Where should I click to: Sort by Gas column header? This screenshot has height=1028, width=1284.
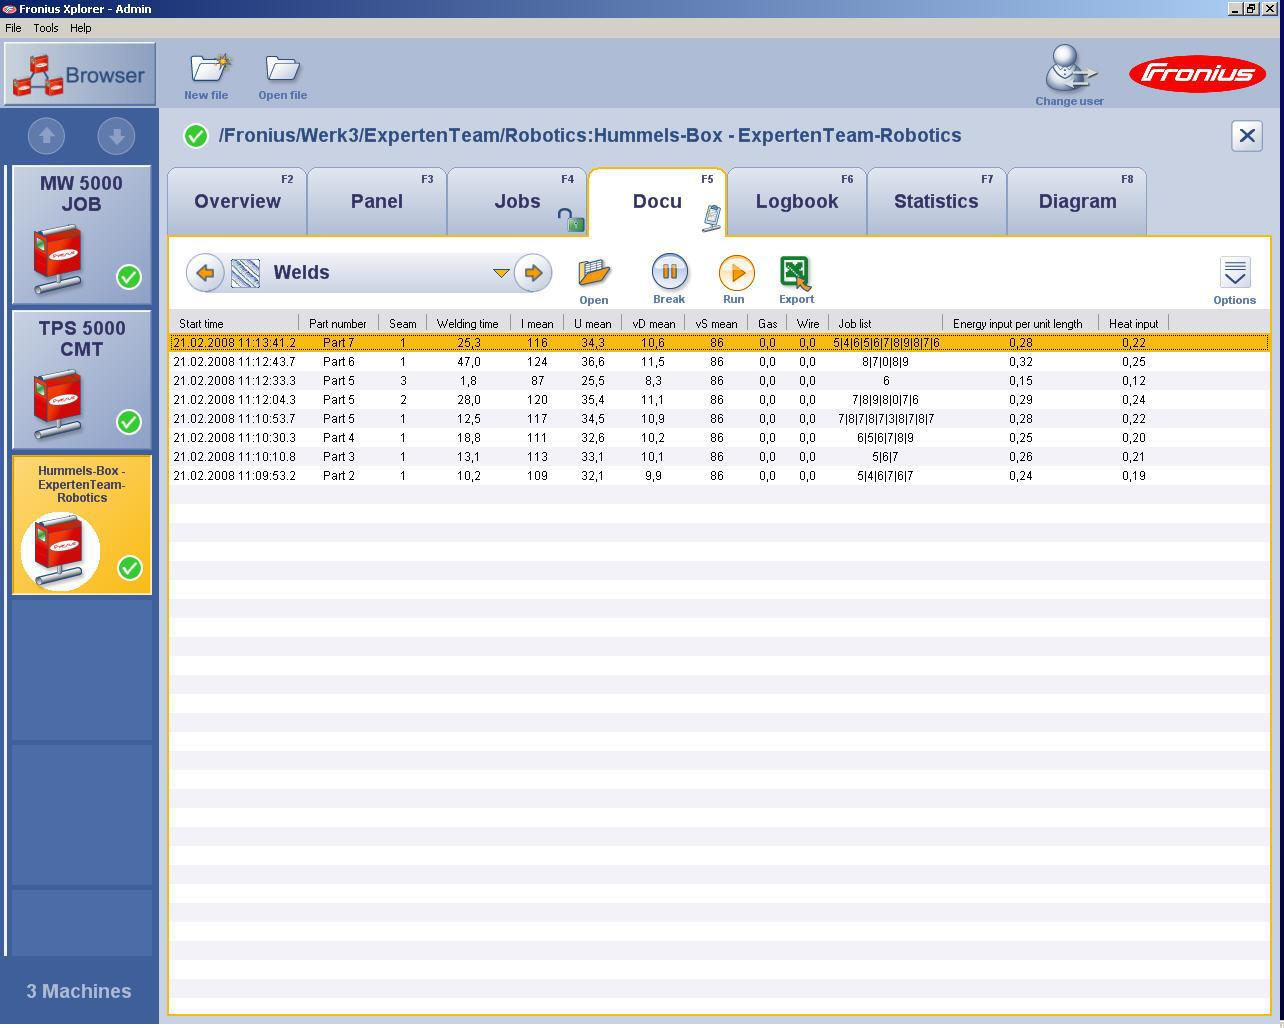(x=767, y=323)
